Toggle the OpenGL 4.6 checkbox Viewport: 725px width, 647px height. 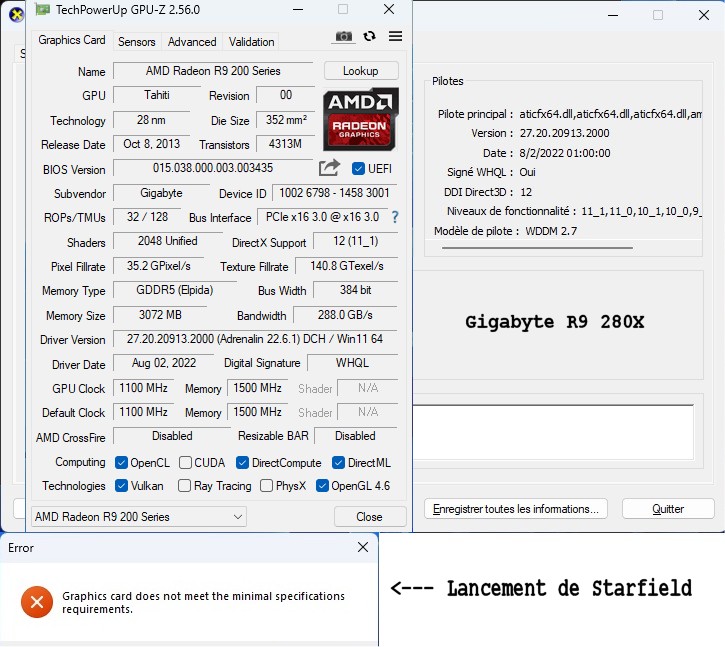coord(322,485)
